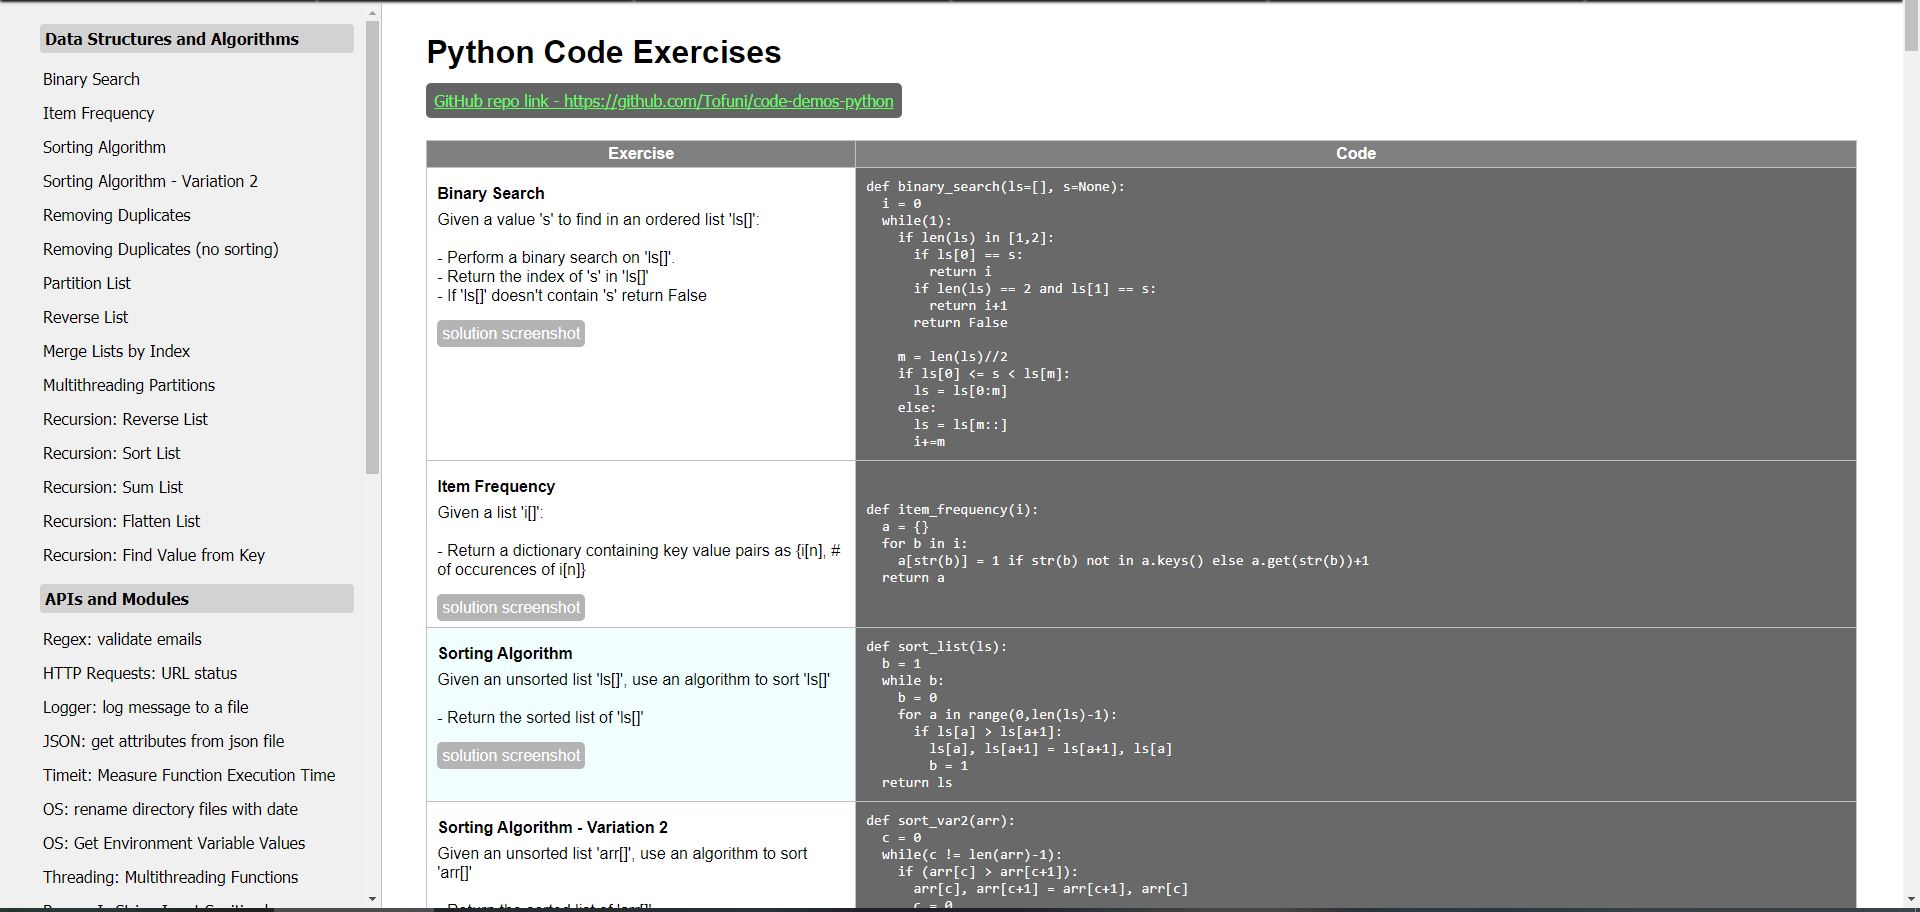Select Recursion: Find Value from Key
This screenshot has width=1920, height=912.
154,555
